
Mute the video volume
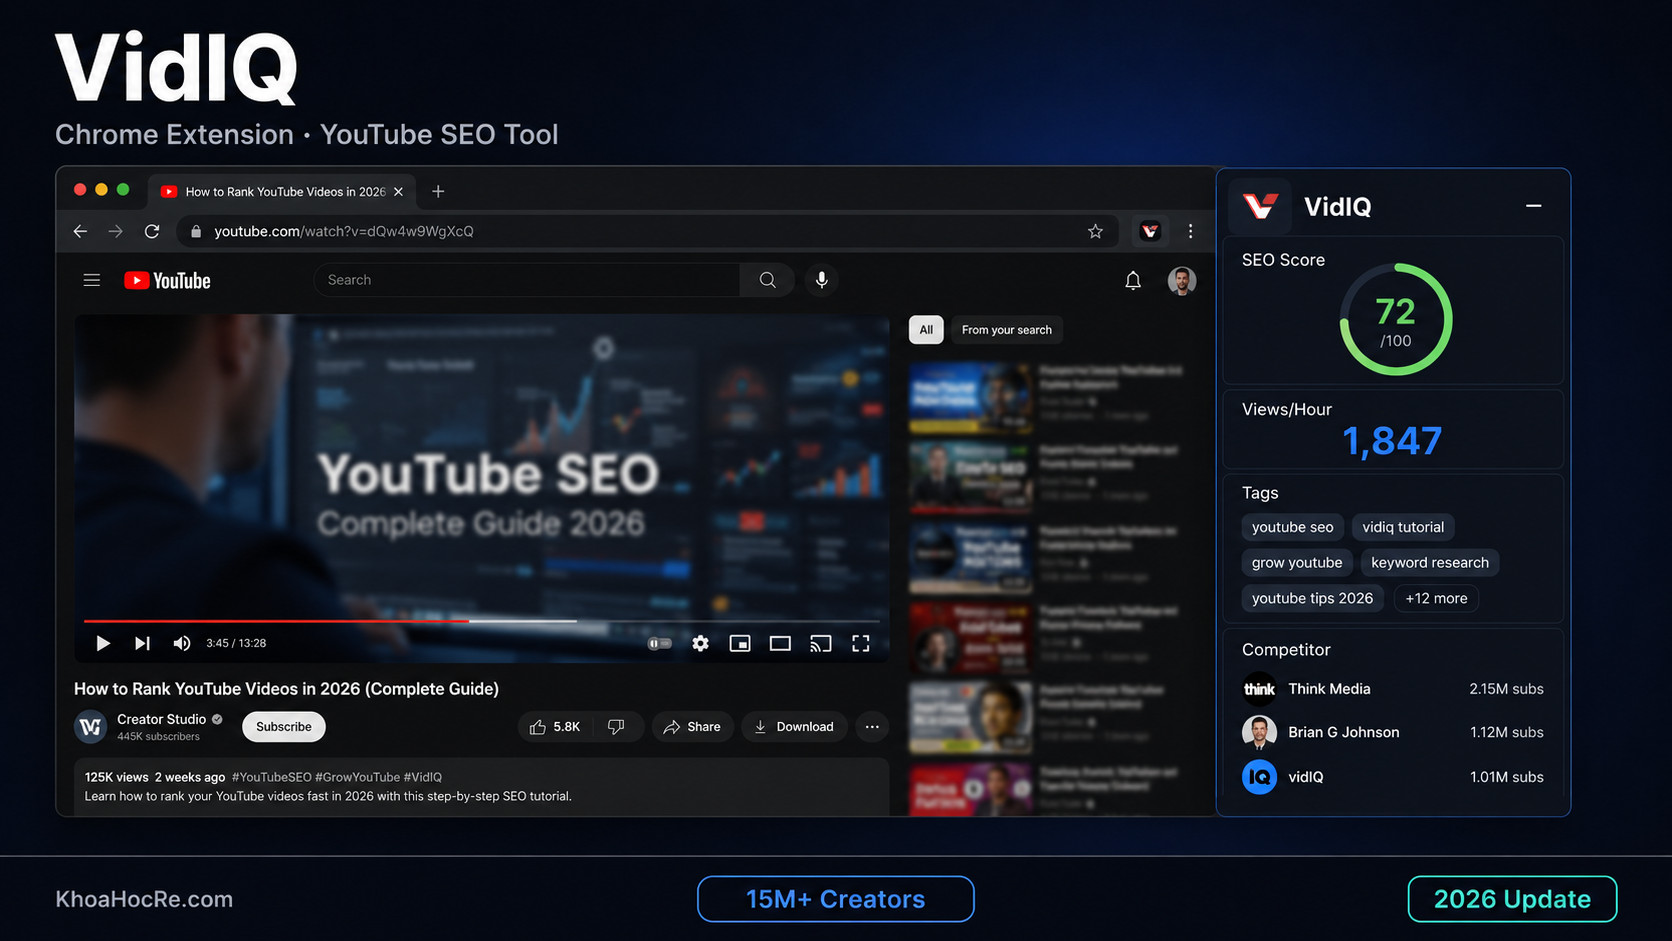(181, 643)
